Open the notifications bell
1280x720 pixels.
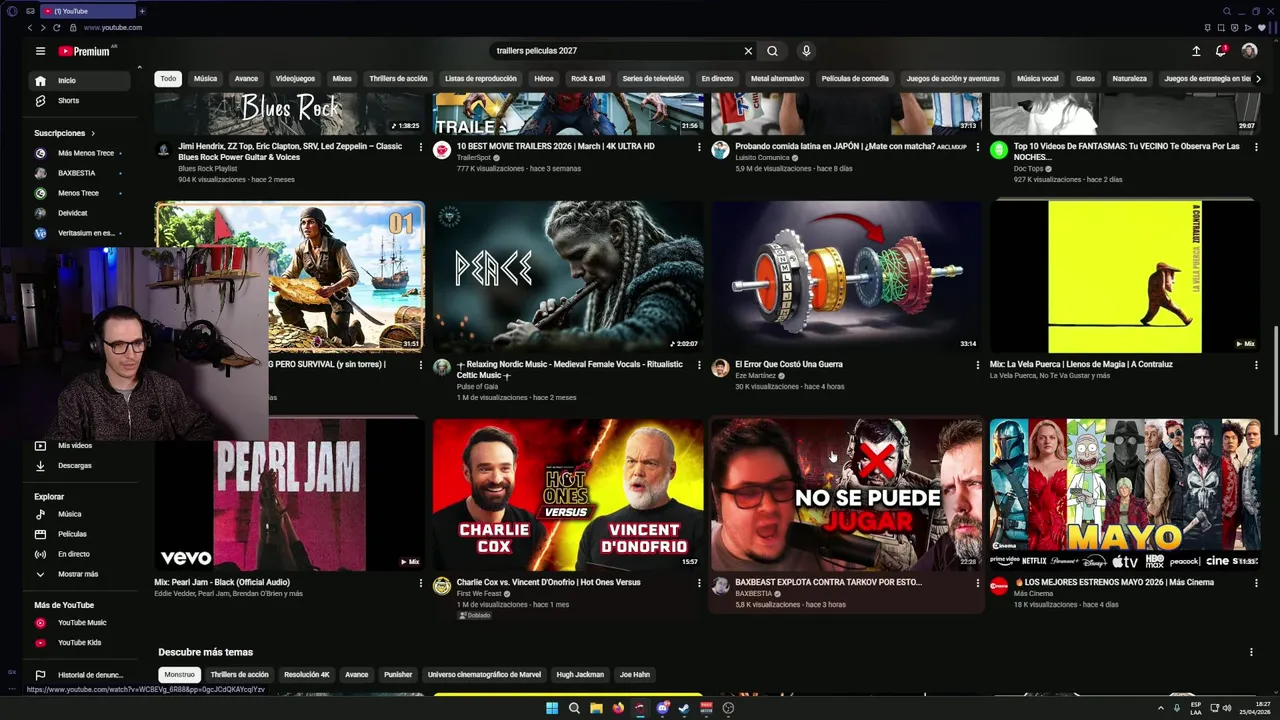pos(1221,51)
